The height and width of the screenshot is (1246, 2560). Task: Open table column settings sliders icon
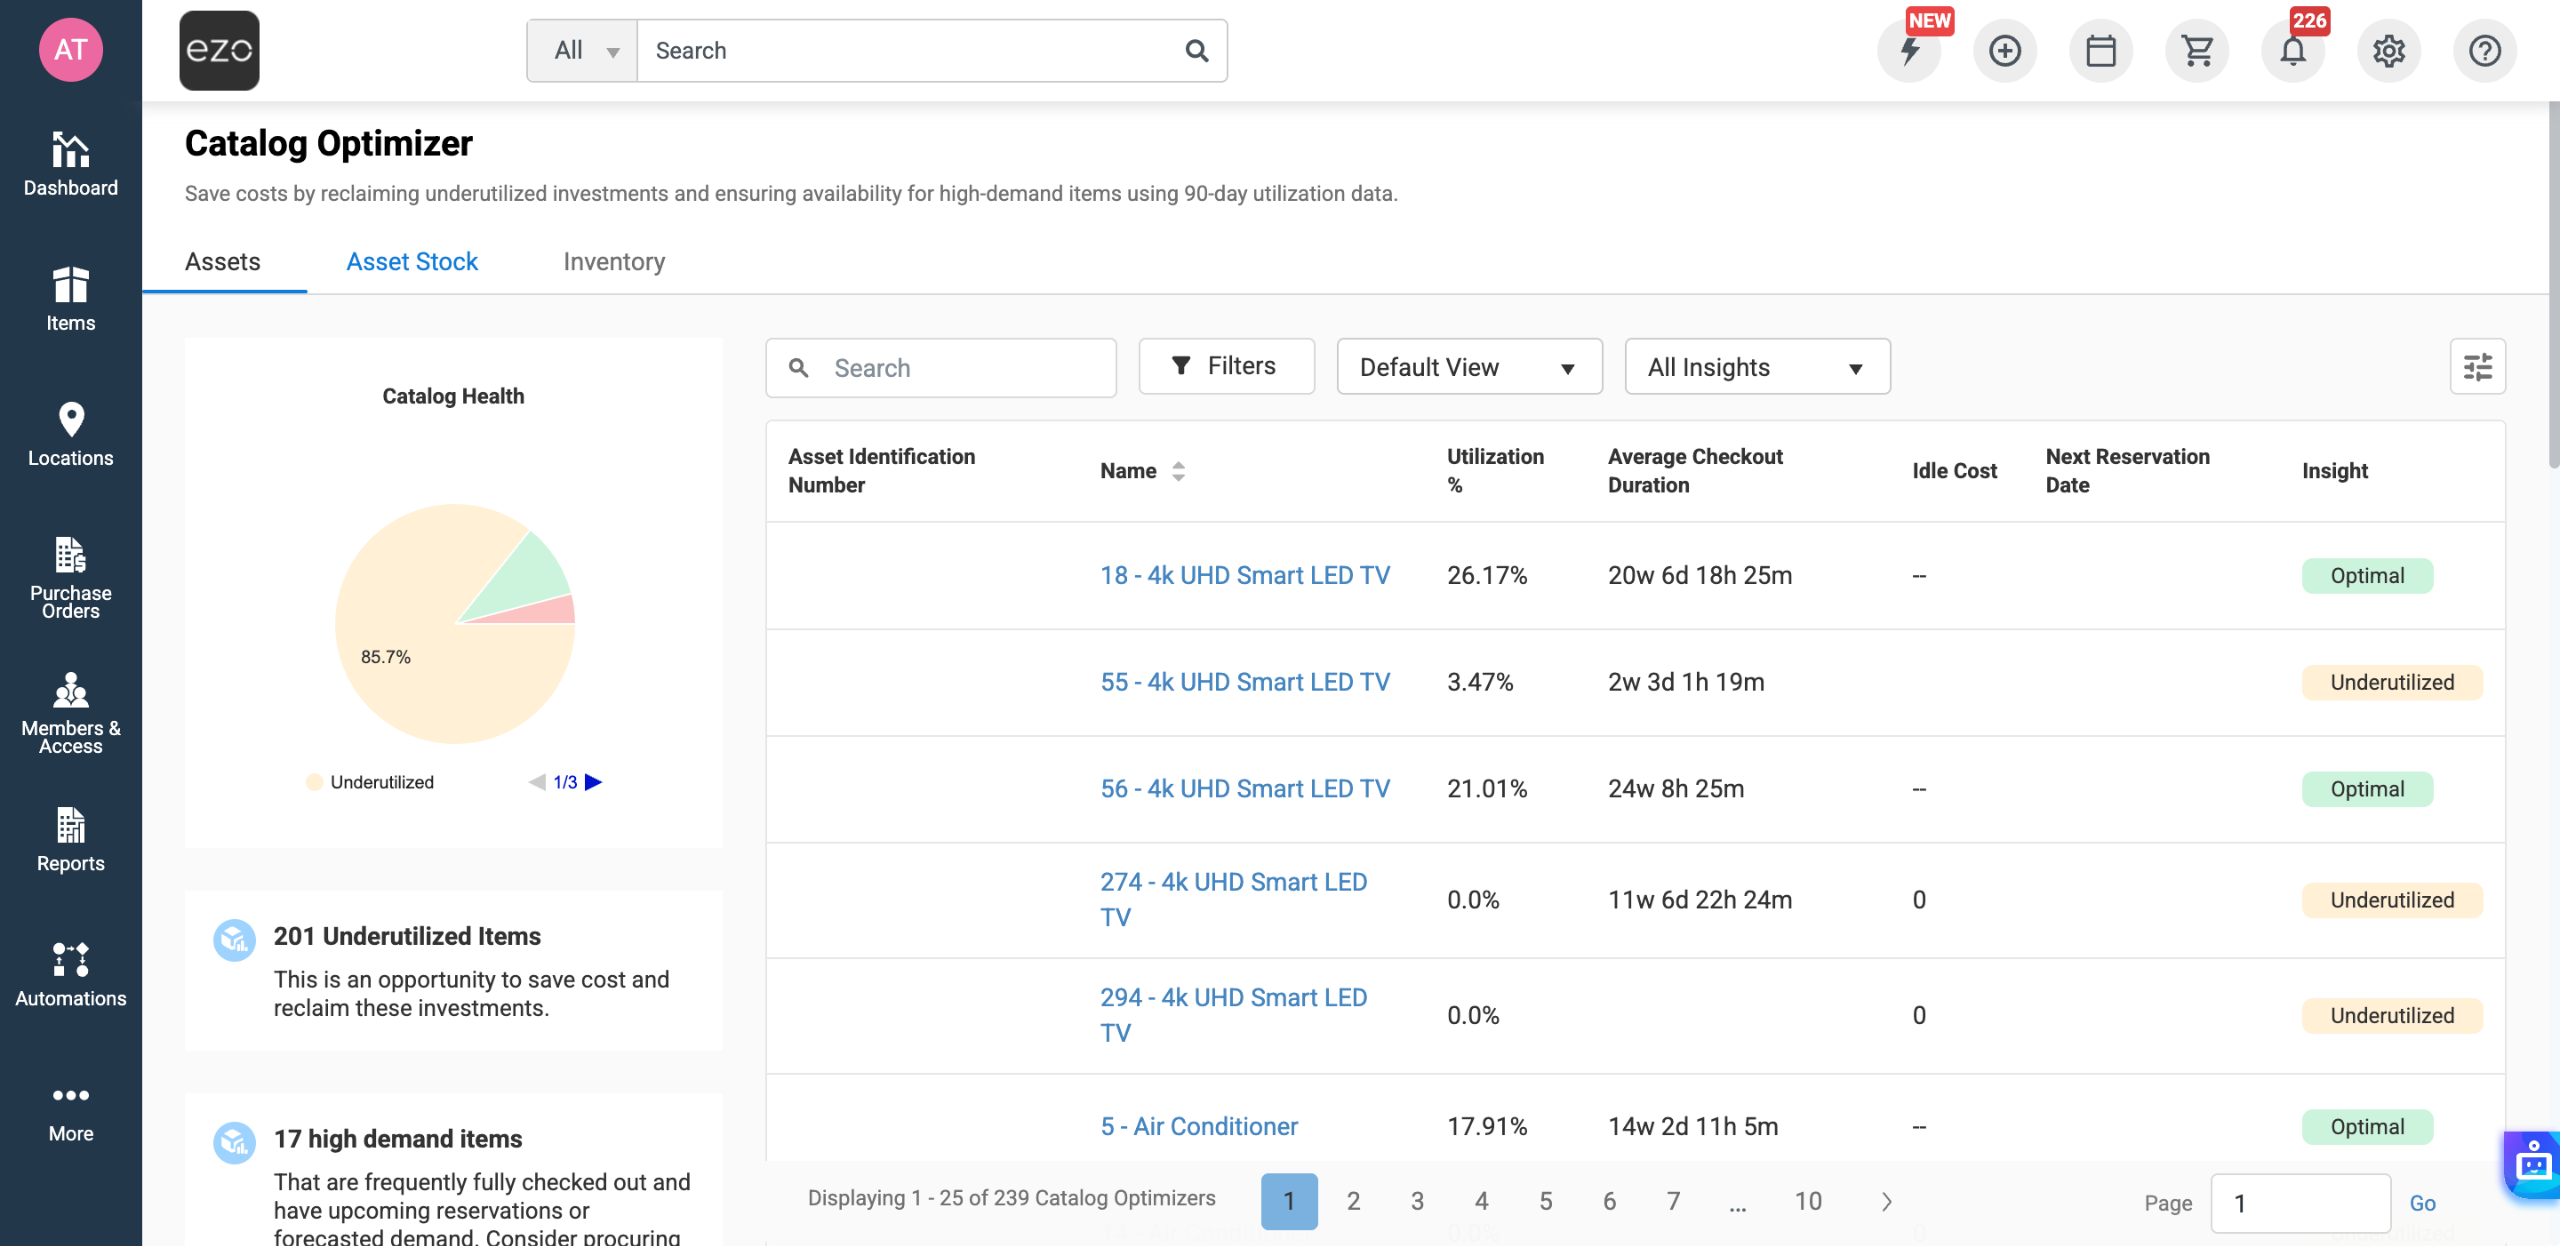tap(2477, 367)
